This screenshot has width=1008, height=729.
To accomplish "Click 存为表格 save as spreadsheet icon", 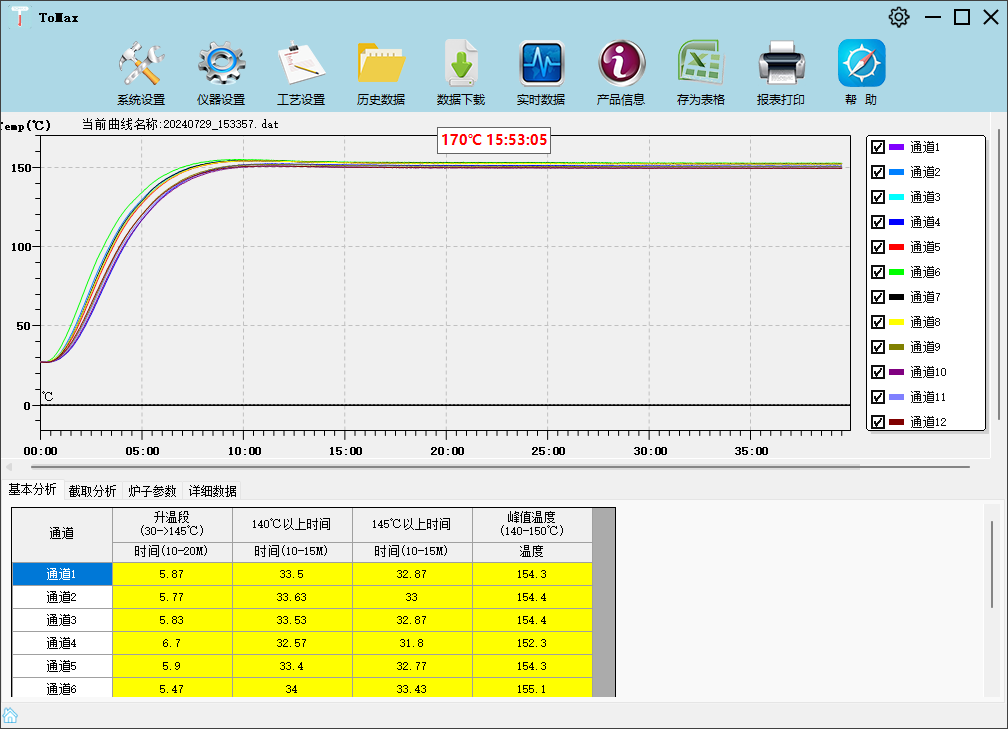I will point(701,65).
